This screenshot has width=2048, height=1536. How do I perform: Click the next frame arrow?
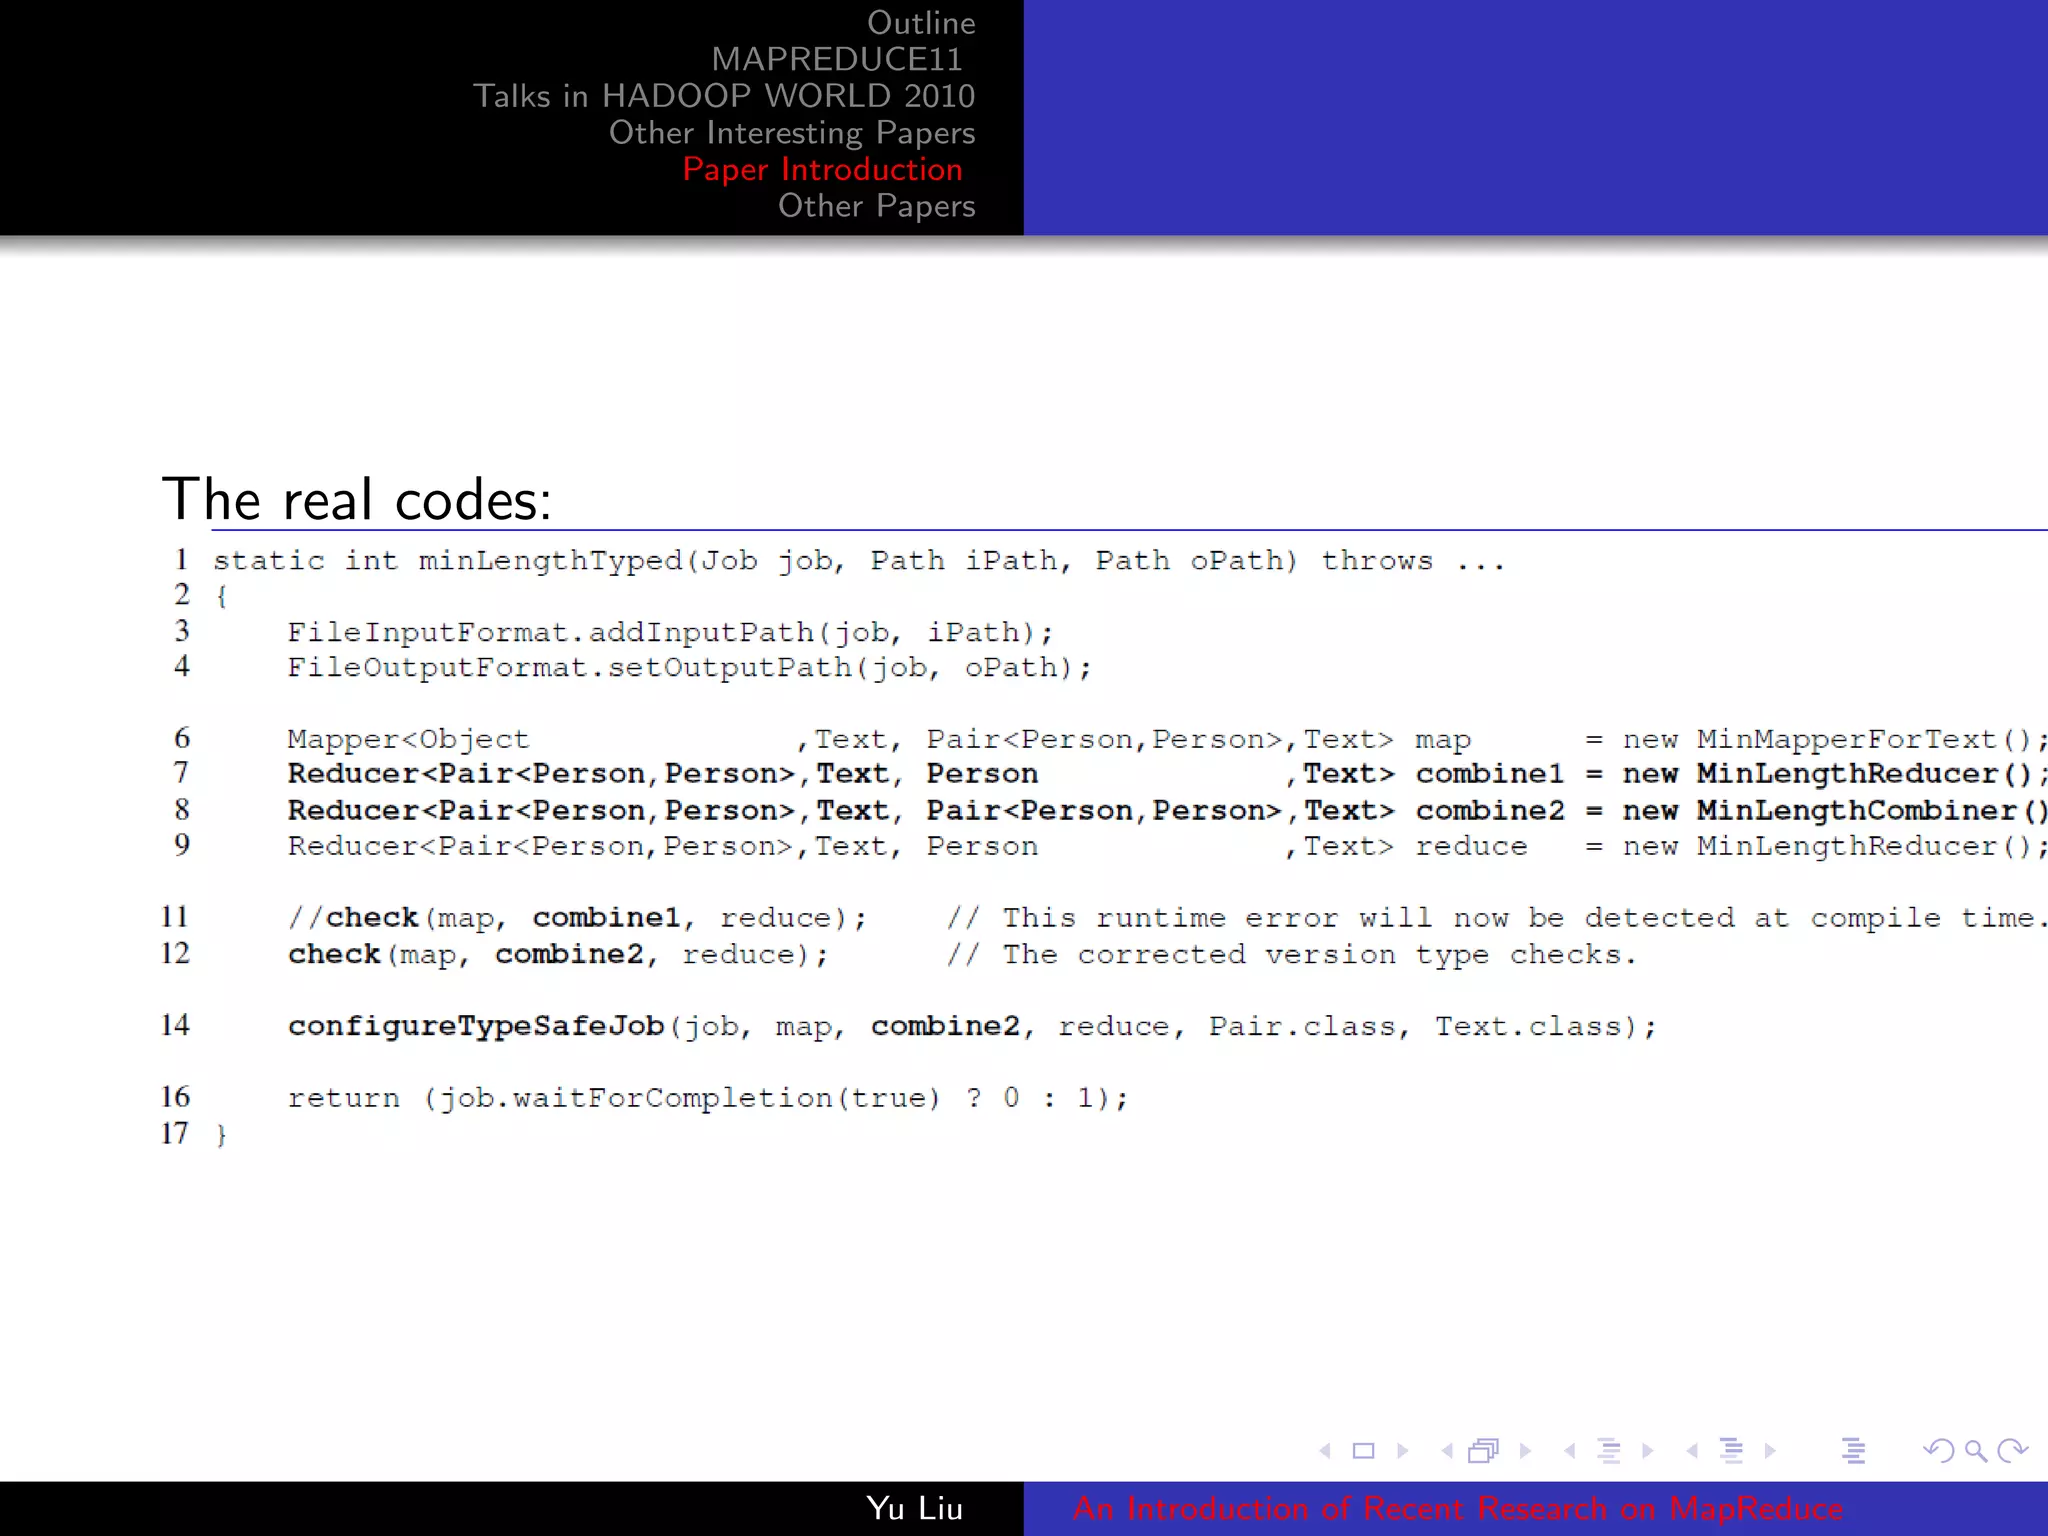coord(1525,1451)
